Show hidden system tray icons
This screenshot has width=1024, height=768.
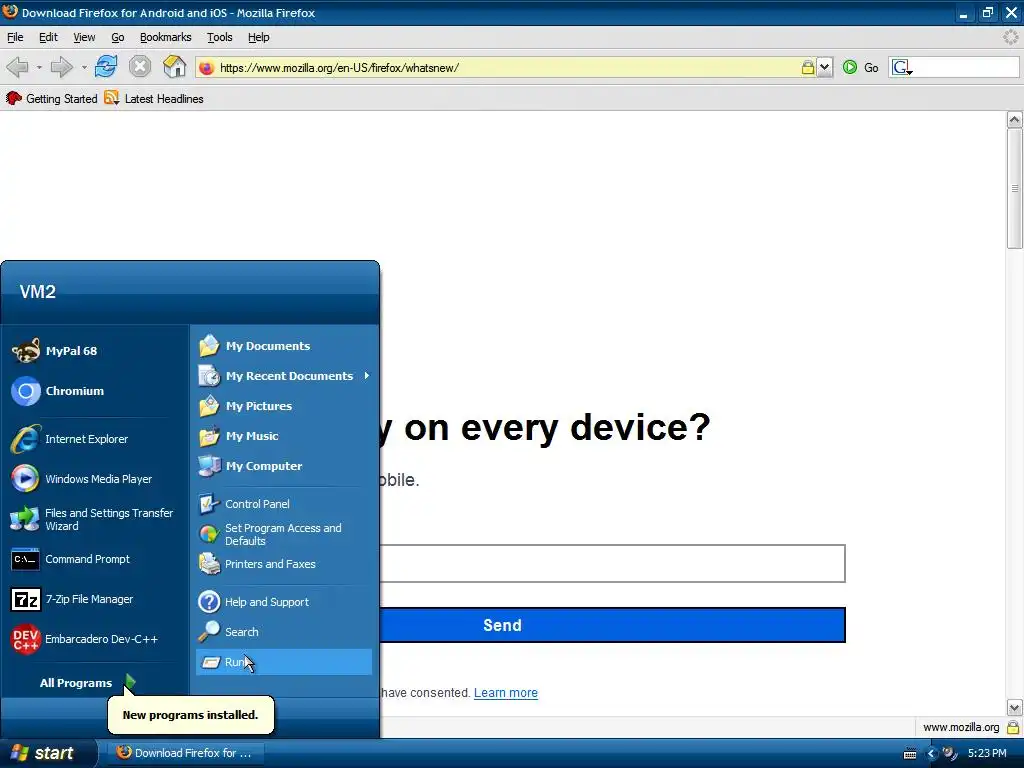pos(932,754)
